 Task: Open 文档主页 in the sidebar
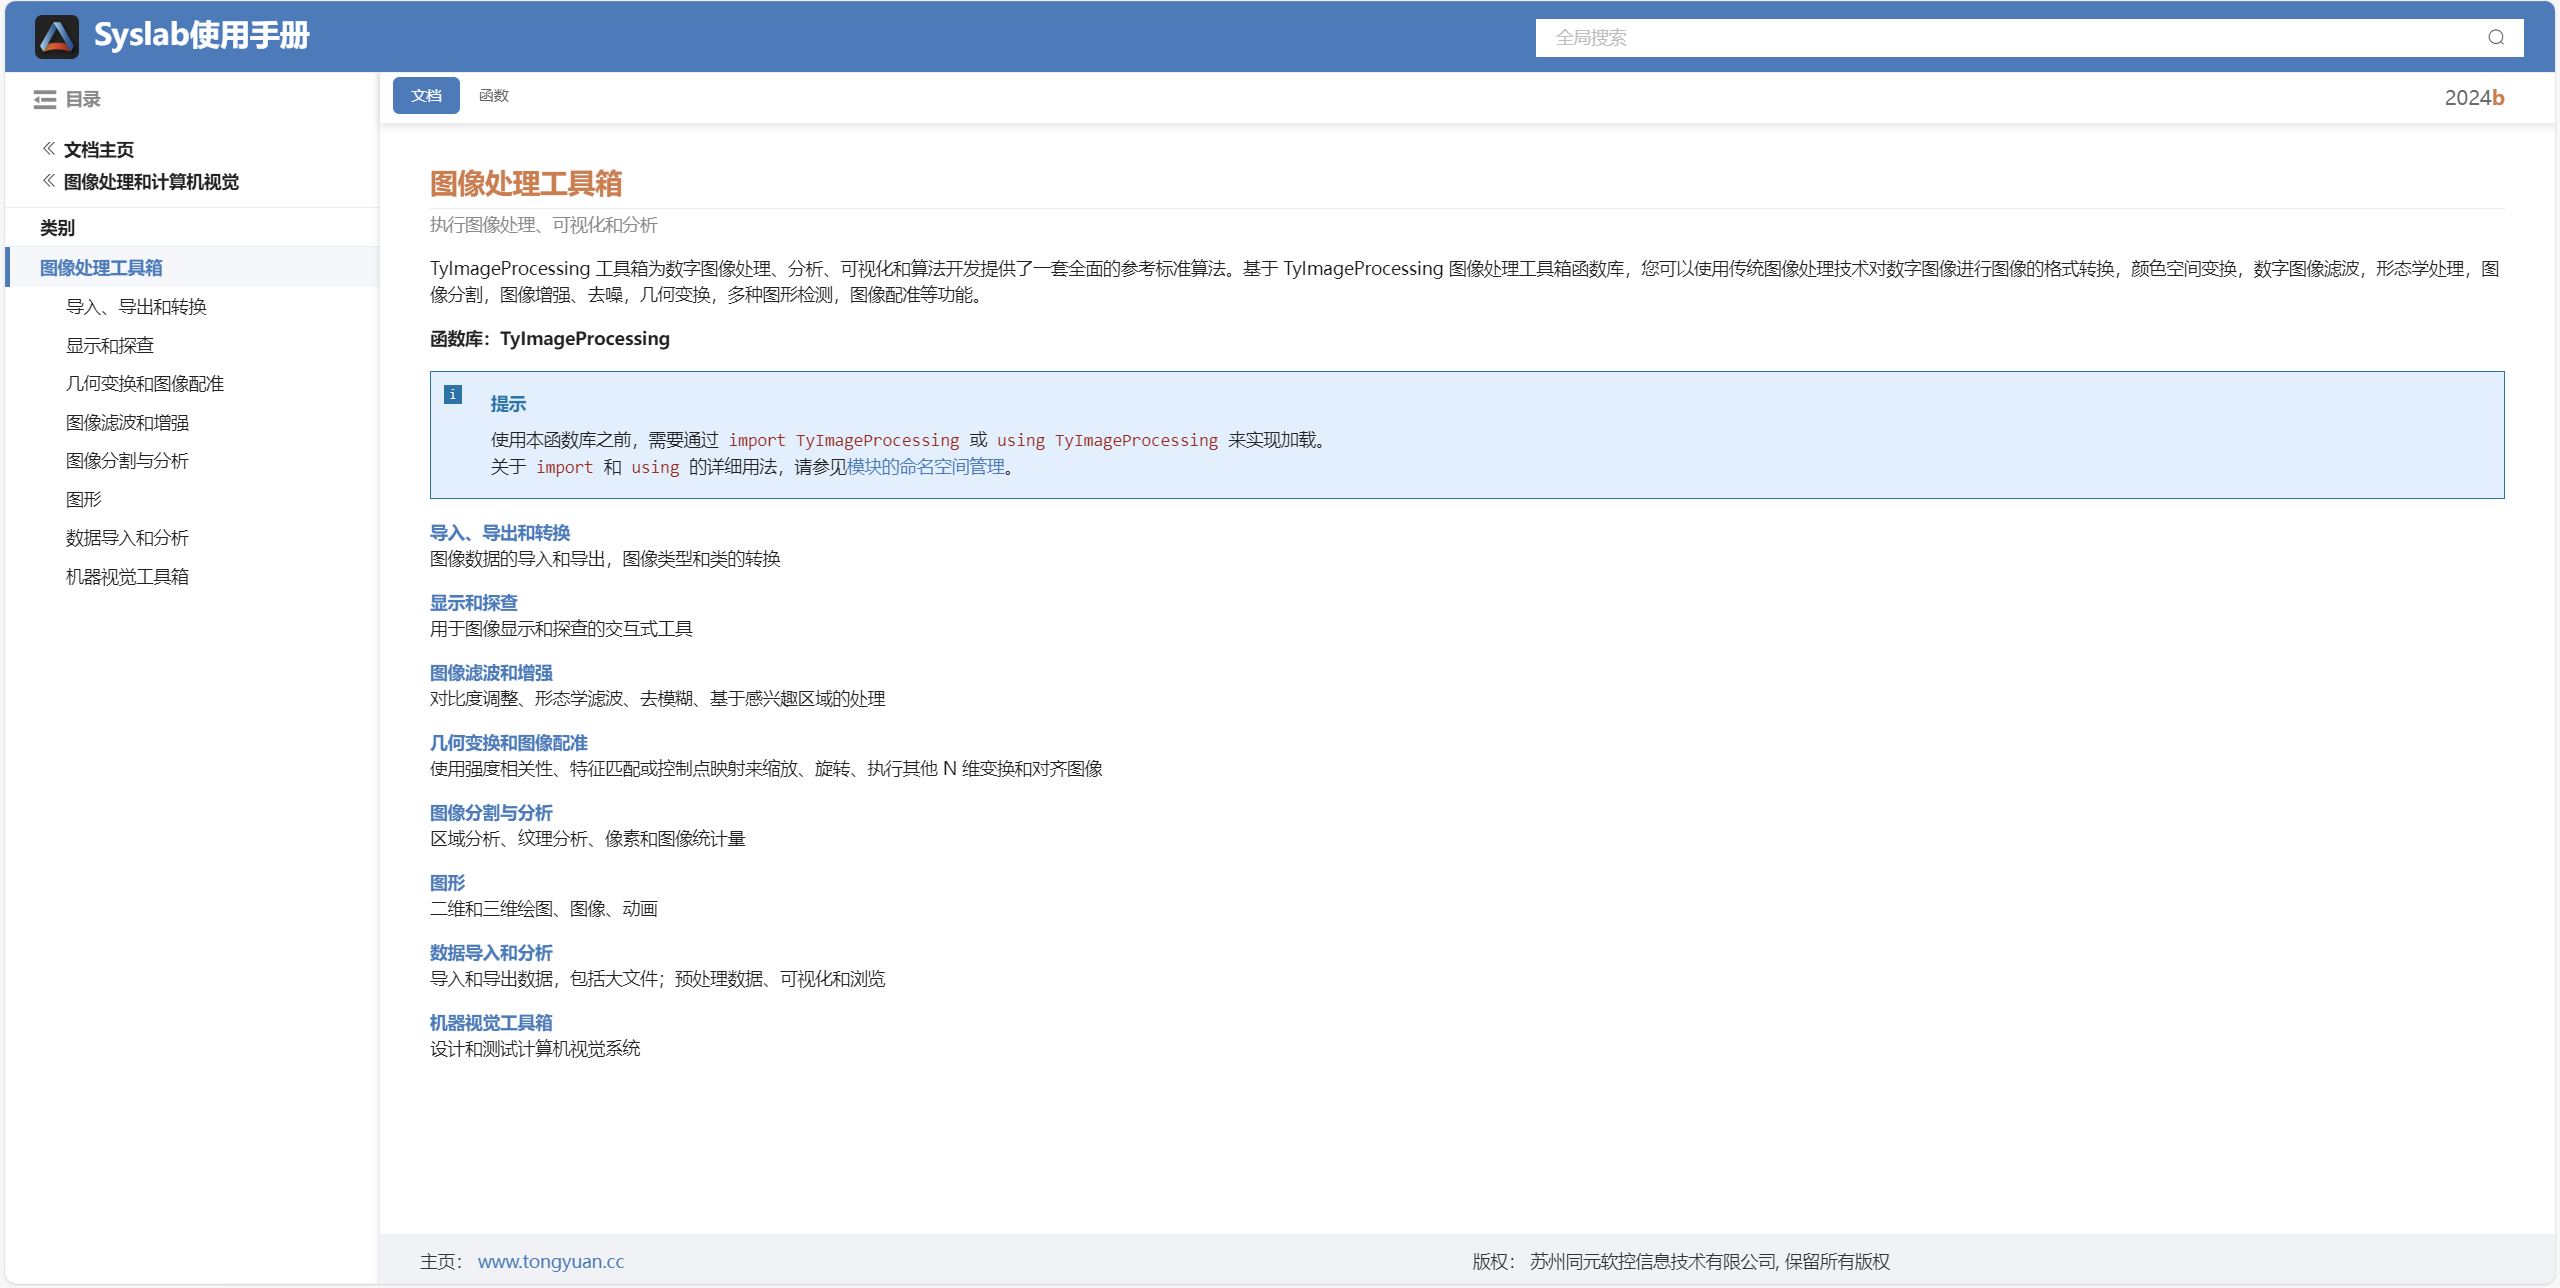pos(99,150)
